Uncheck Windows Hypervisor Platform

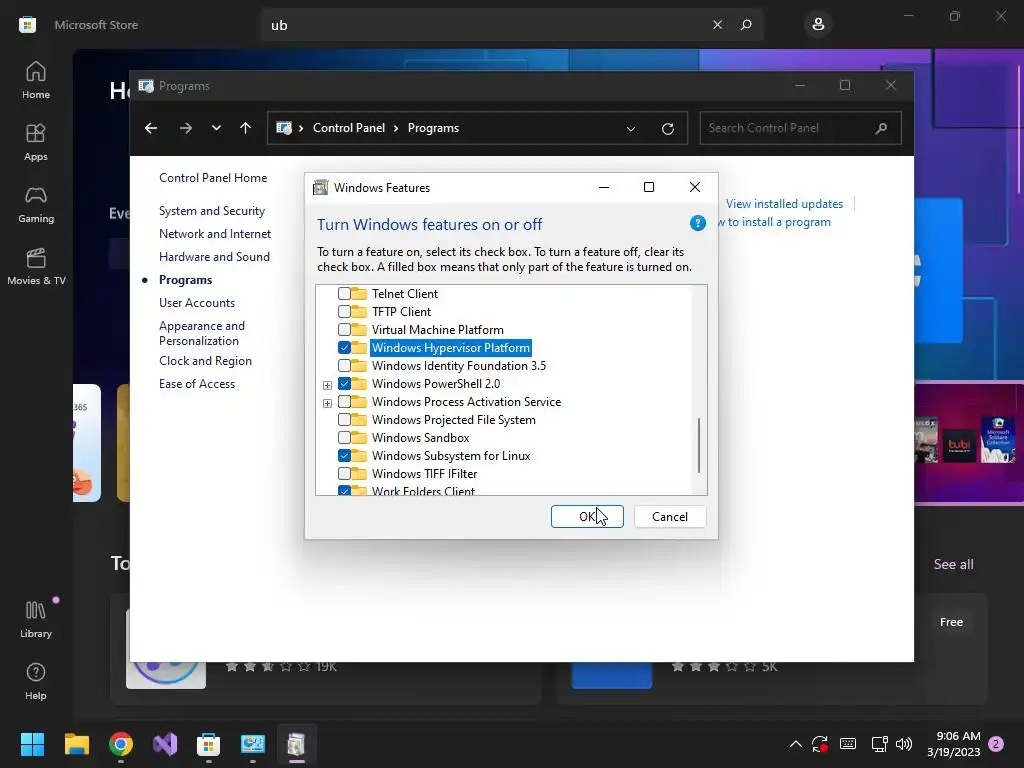(x=344, y=347)
